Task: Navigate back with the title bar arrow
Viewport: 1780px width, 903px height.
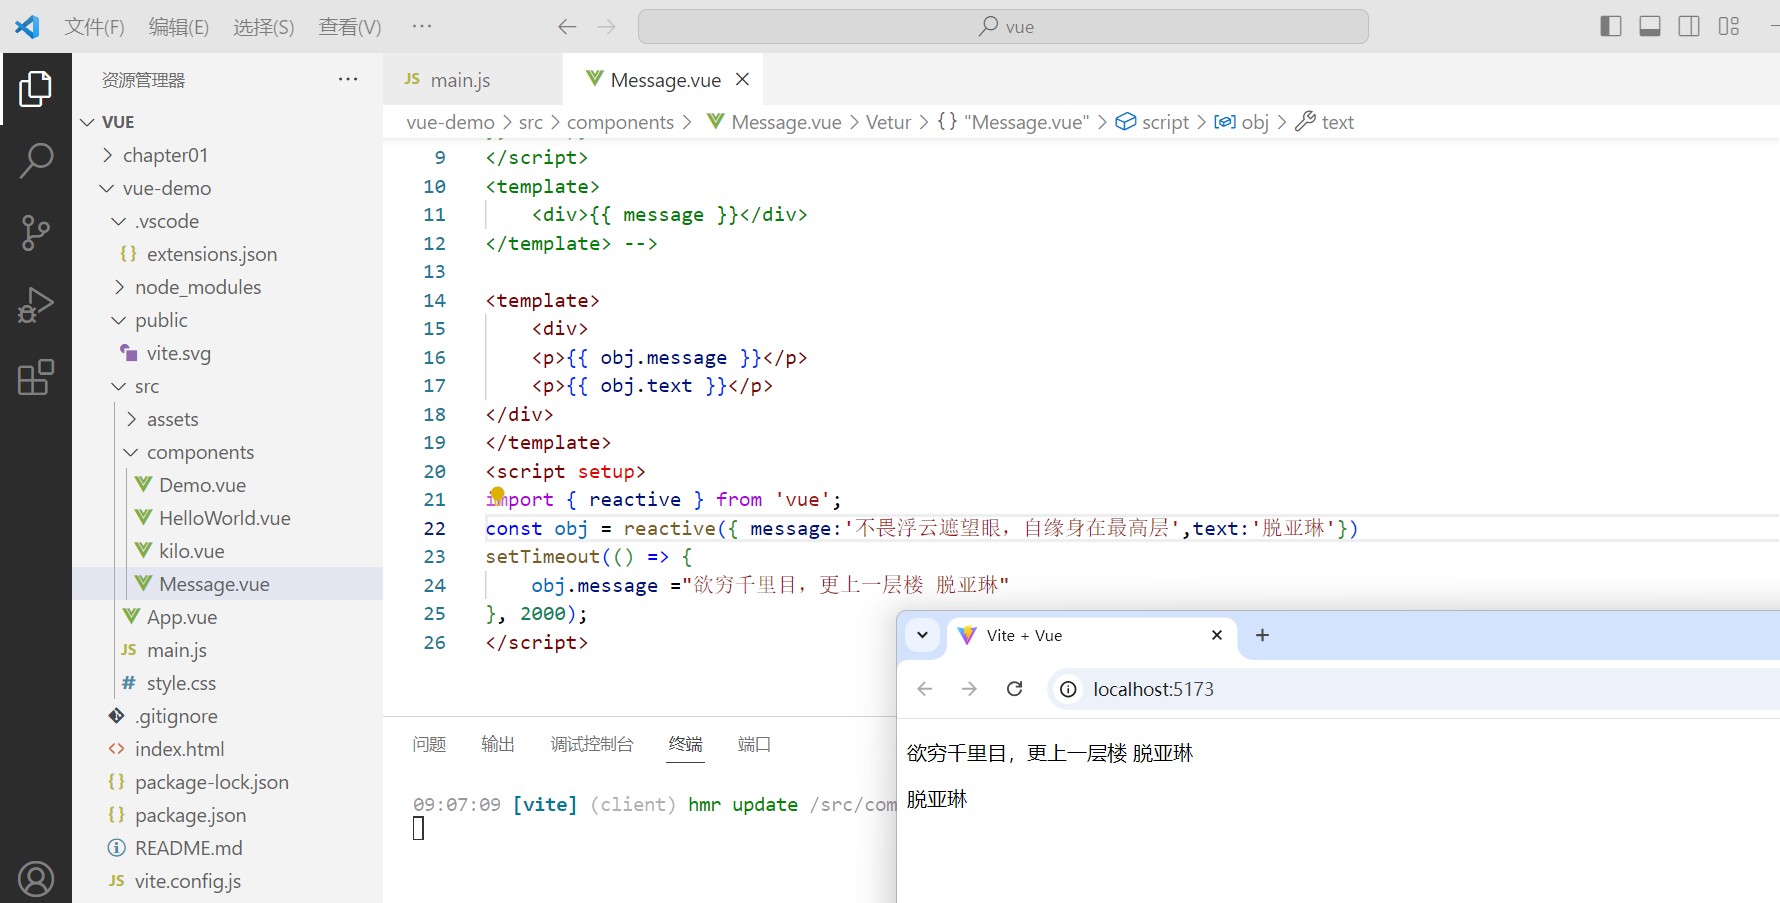Action: (567, 27)
